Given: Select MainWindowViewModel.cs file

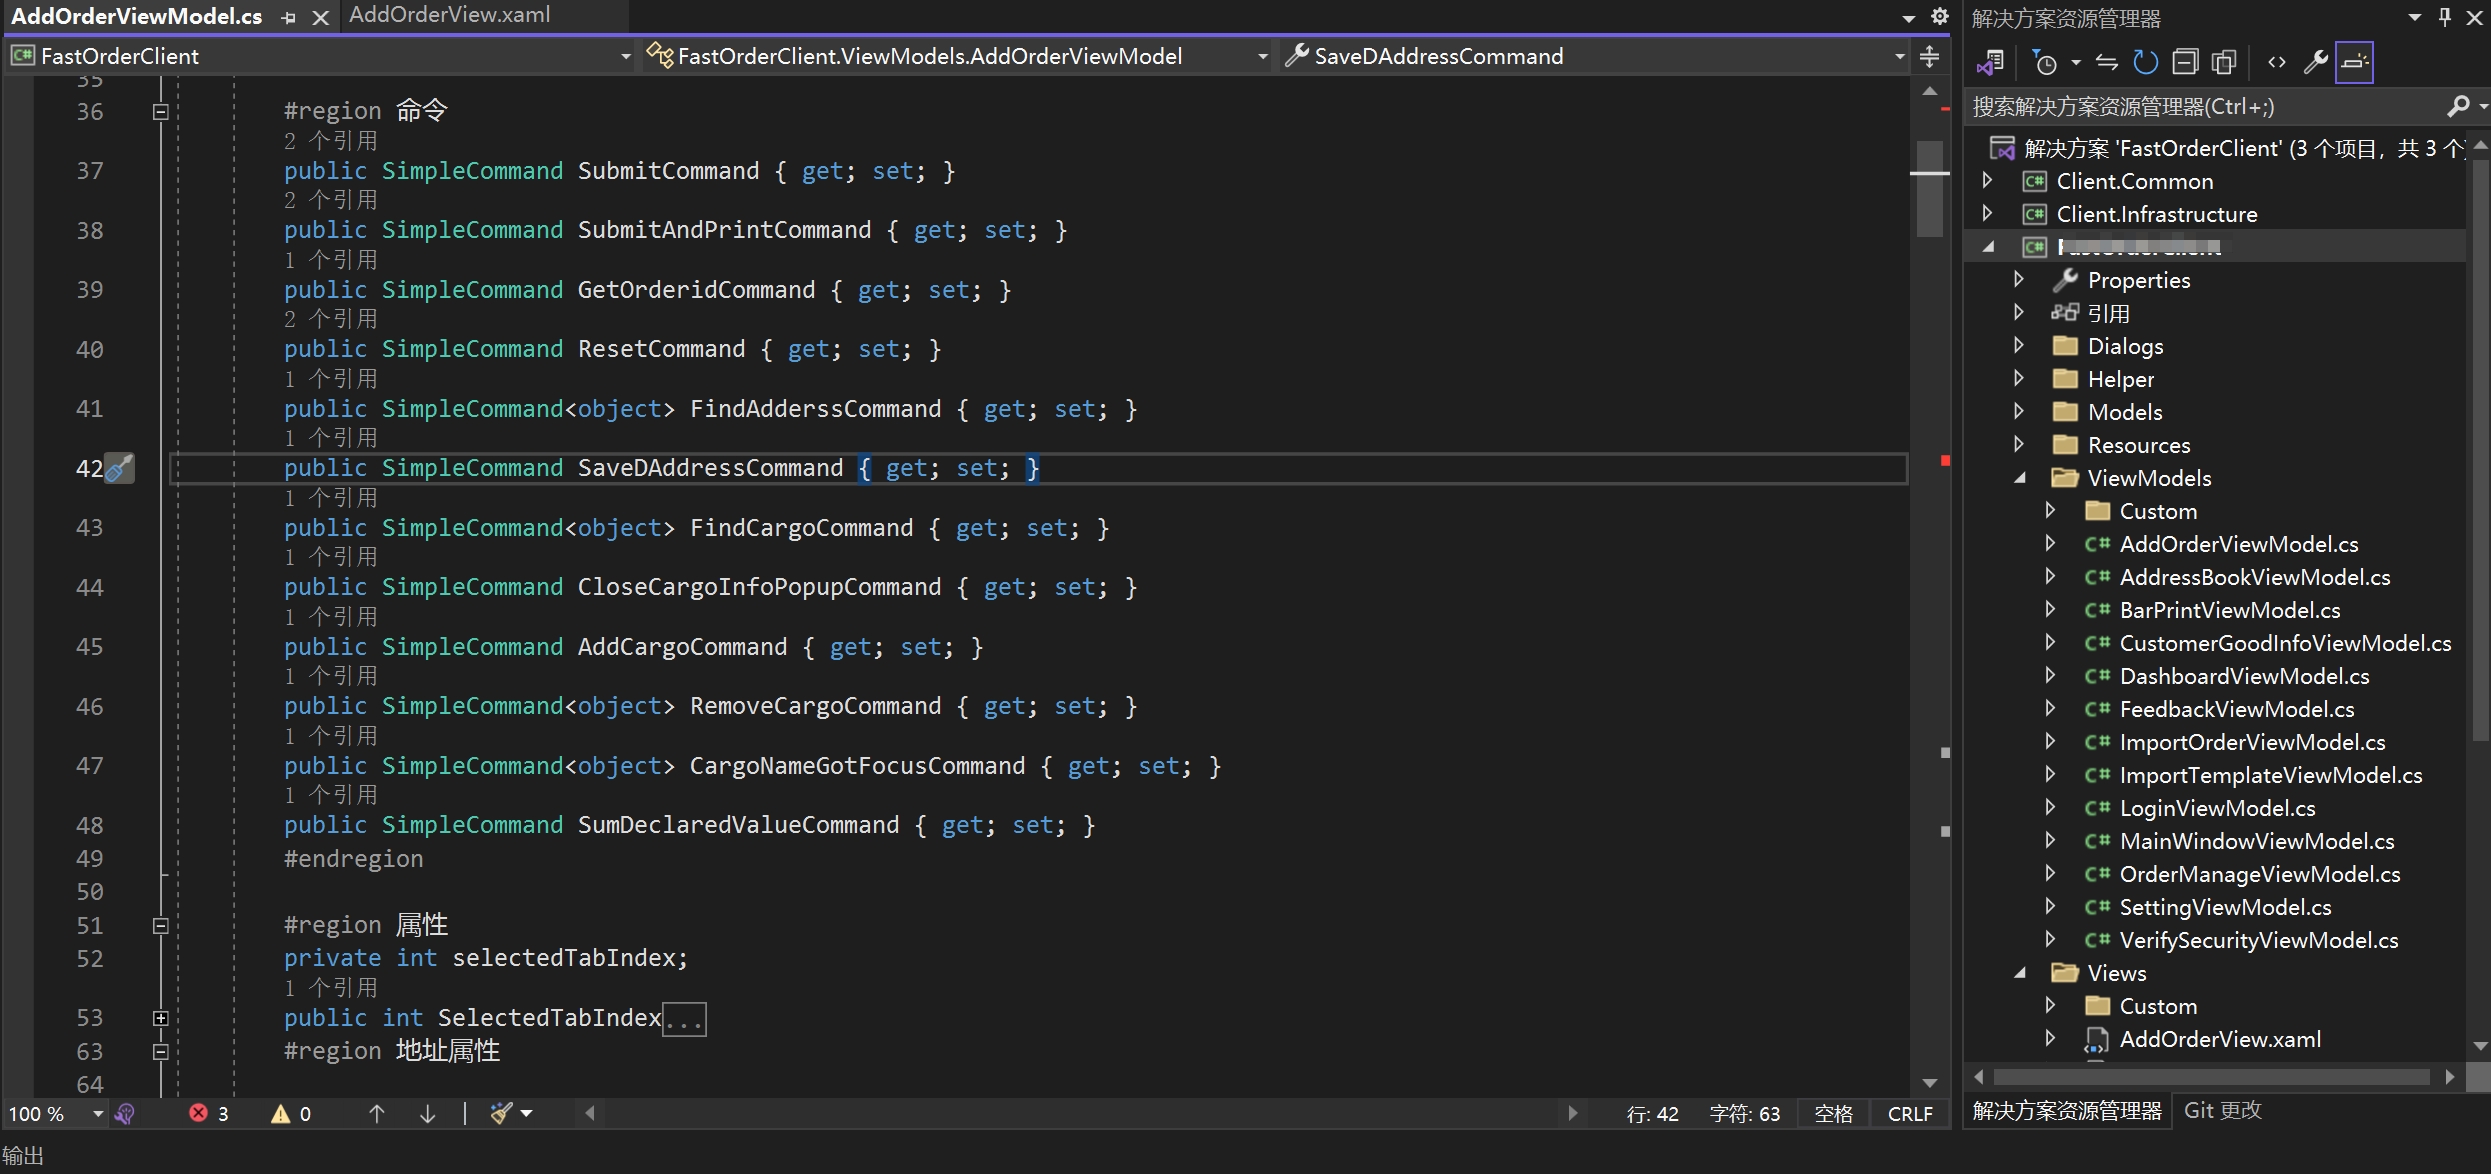Looking at the screenshot, I should pos(2256,841).
